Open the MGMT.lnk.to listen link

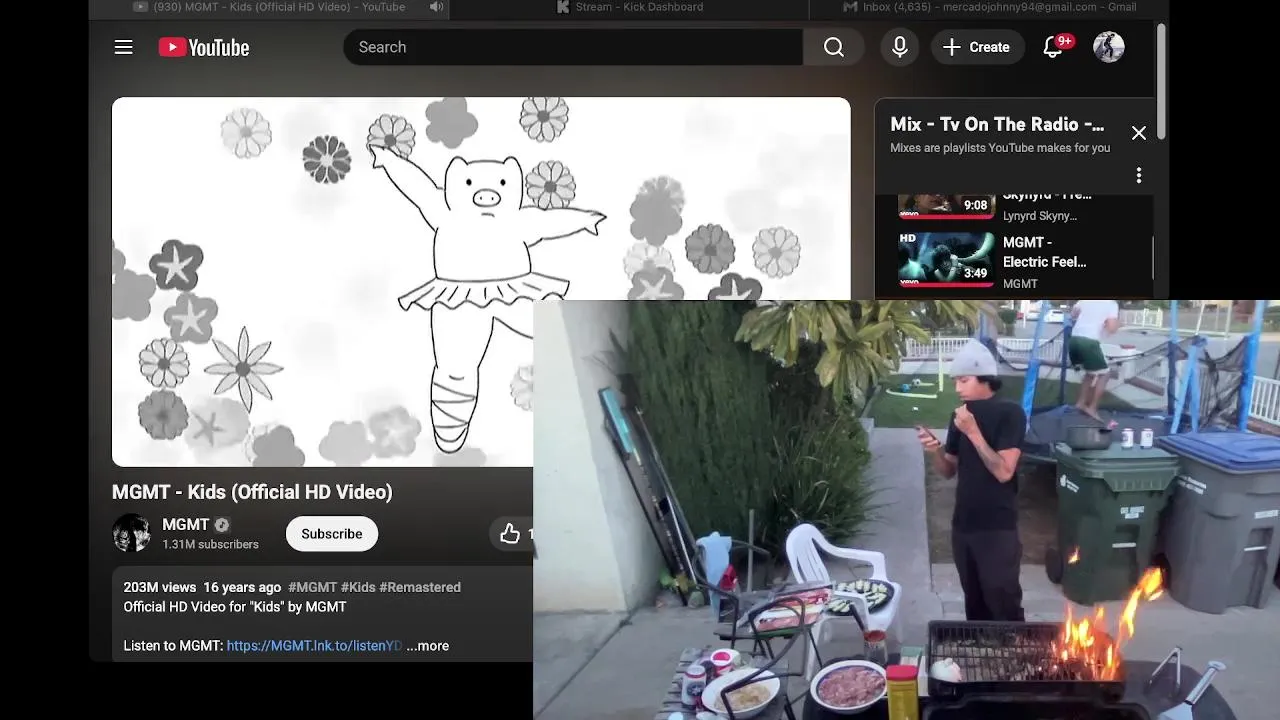[x=314, y=646]
